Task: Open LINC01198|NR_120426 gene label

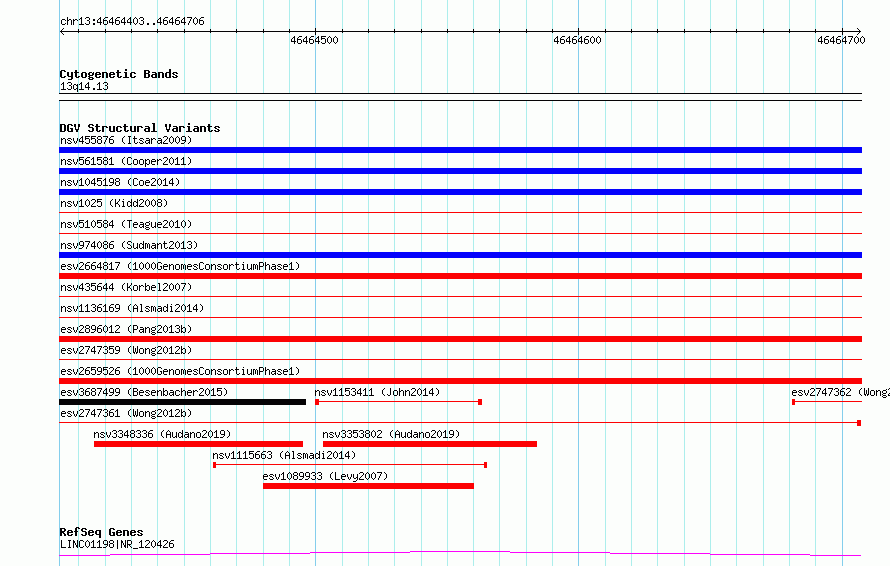Action: point(117,544)
